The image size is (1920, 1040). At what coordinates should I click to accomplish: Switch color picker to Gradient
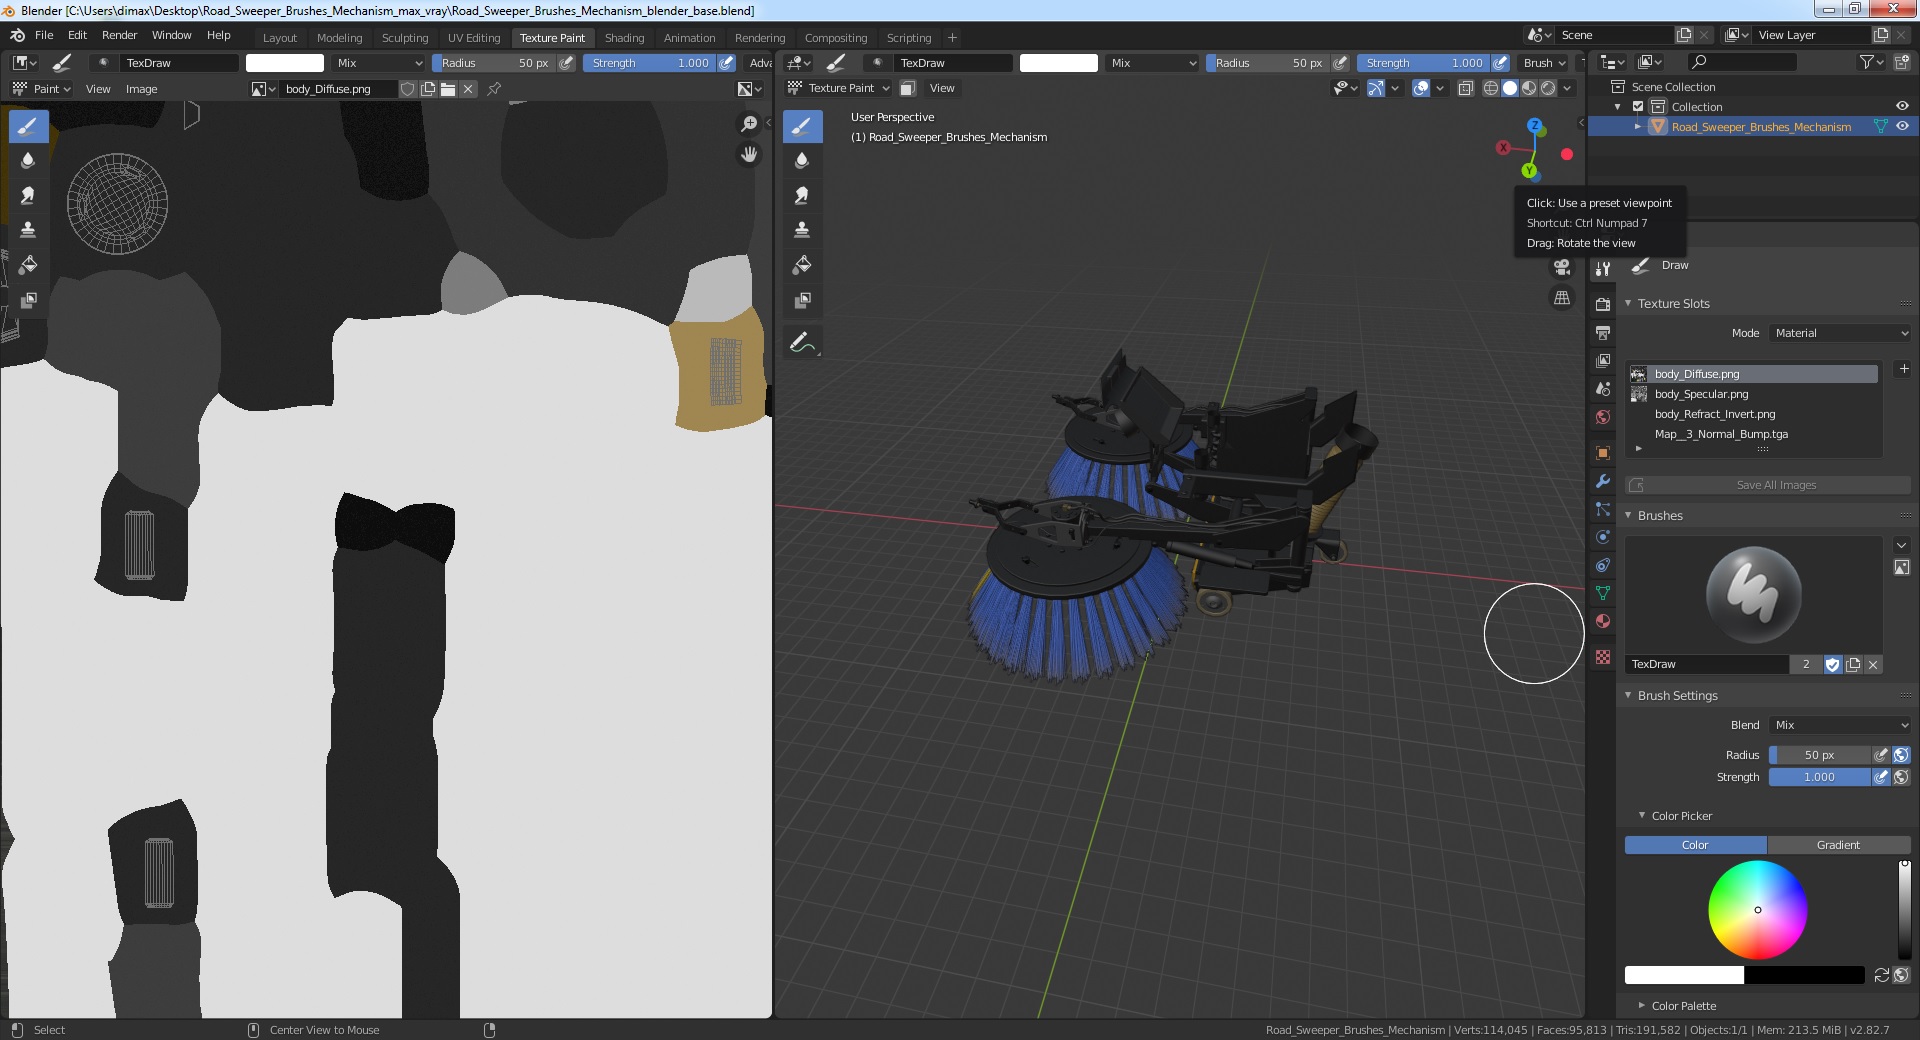(1838, 845)
